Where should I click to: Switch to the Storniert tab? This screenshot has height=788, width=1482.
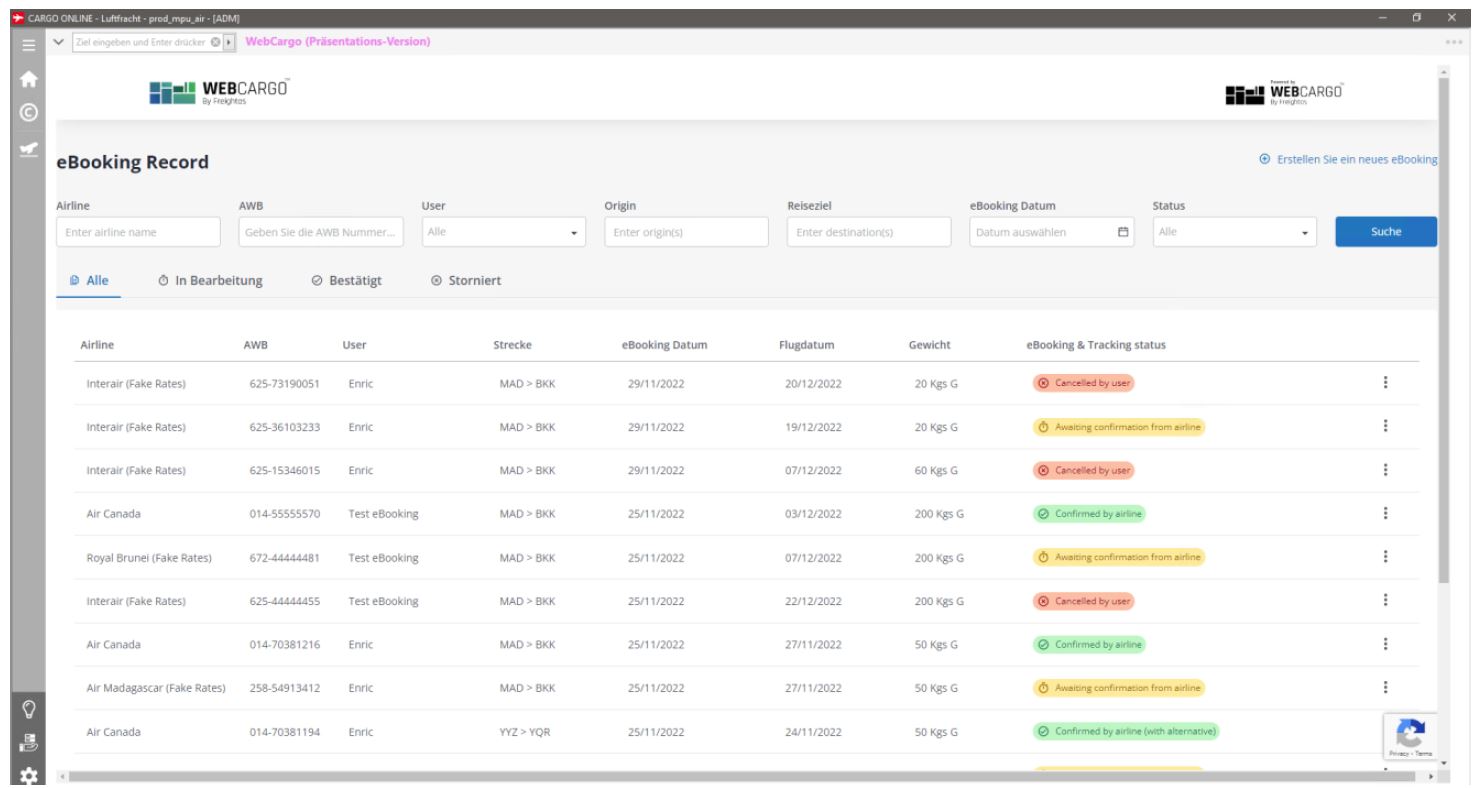coord(466,281)
